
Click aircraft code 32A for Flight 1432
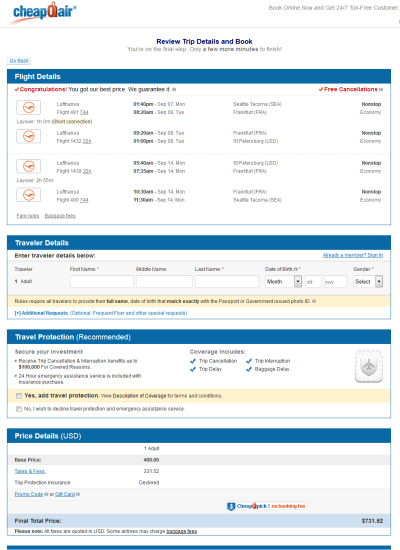tap(87, 141)
